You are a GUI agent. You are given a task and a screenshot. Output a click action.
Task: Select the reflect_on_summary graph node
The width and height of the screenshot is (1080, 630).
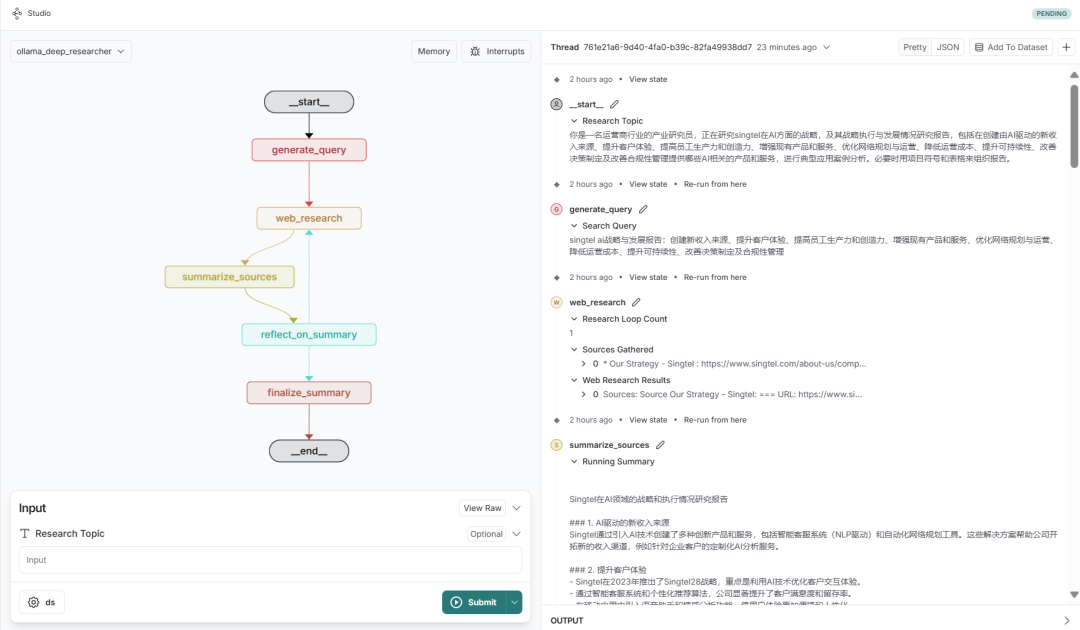pos(309,334)
